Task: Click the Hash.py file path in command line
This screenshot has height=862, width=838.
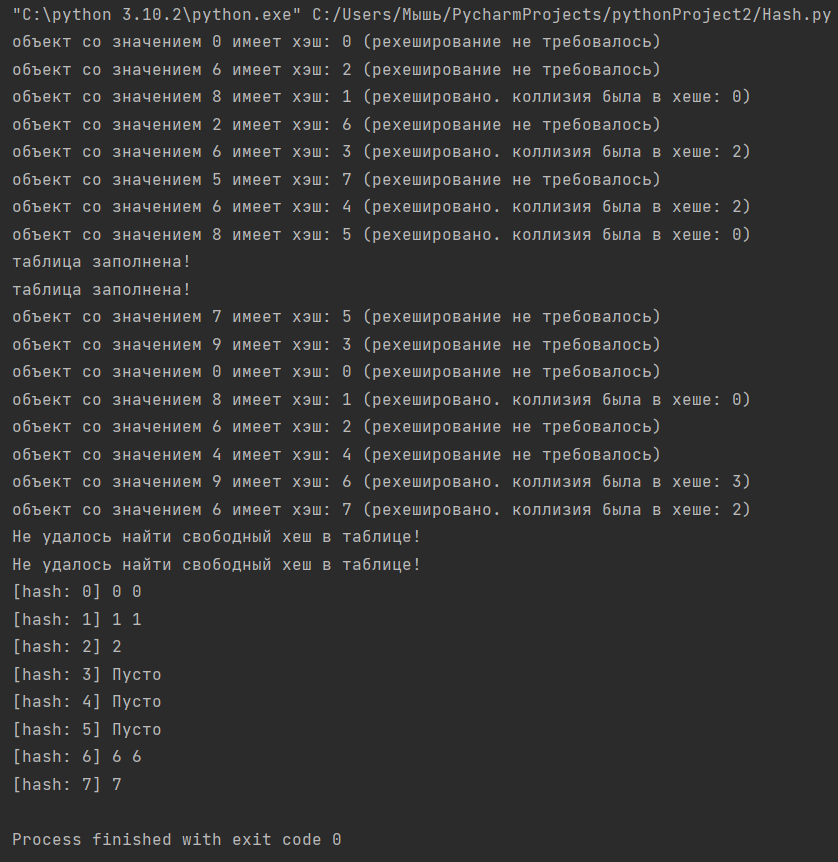Action: [x=571, y=15]
